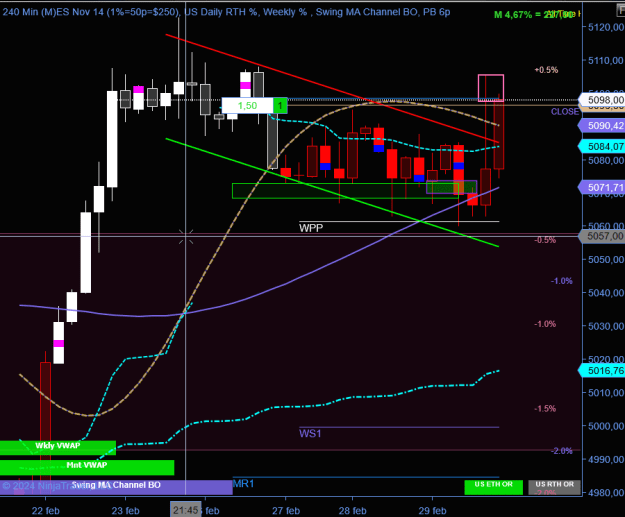Click the 21:45 crosshair time marker
Screen dimensions: 625x517
point(186,510)
